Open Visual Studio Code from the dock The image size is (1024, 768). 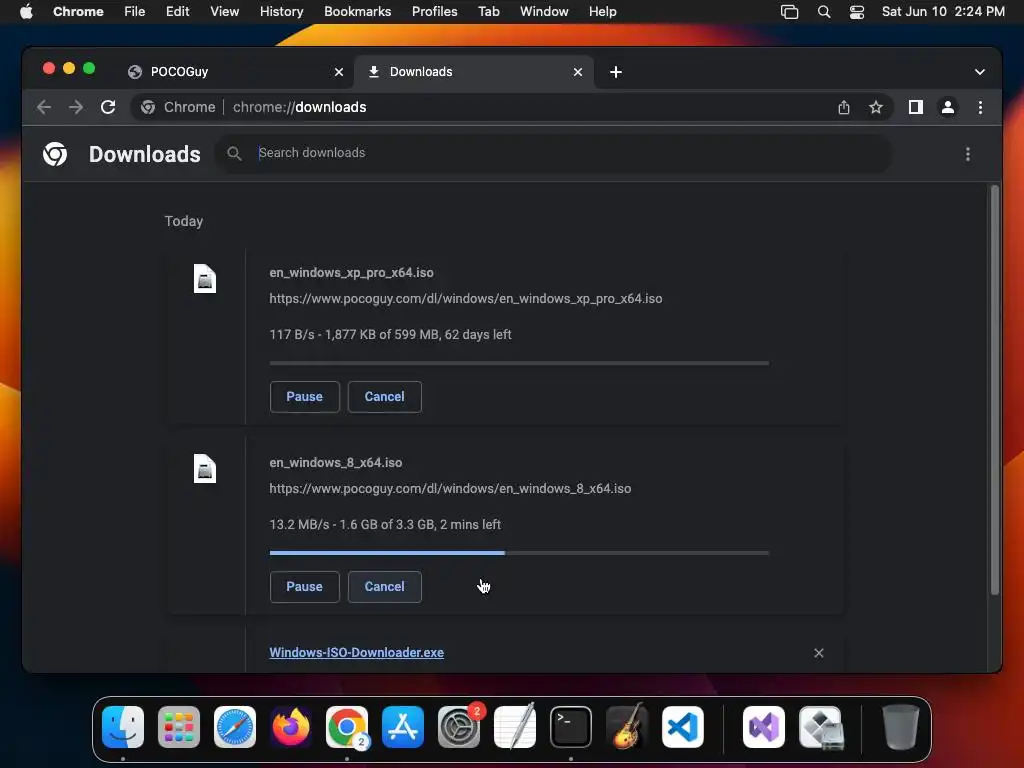click(x=682, y=726)
